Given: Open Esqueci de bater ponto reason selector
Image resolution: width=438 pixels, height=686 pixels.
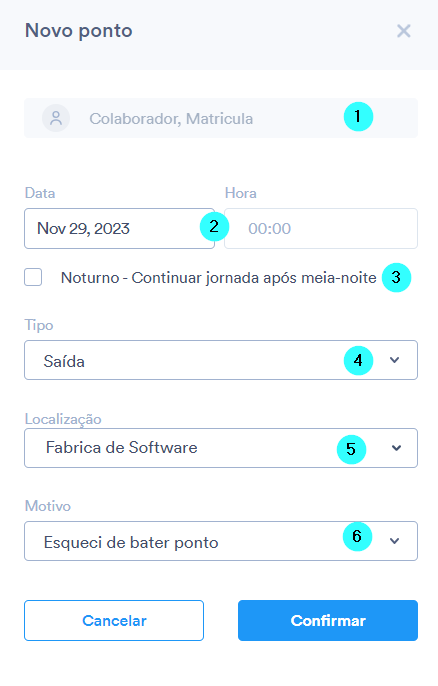Looking at the screenshot, I should click(221, 541).
